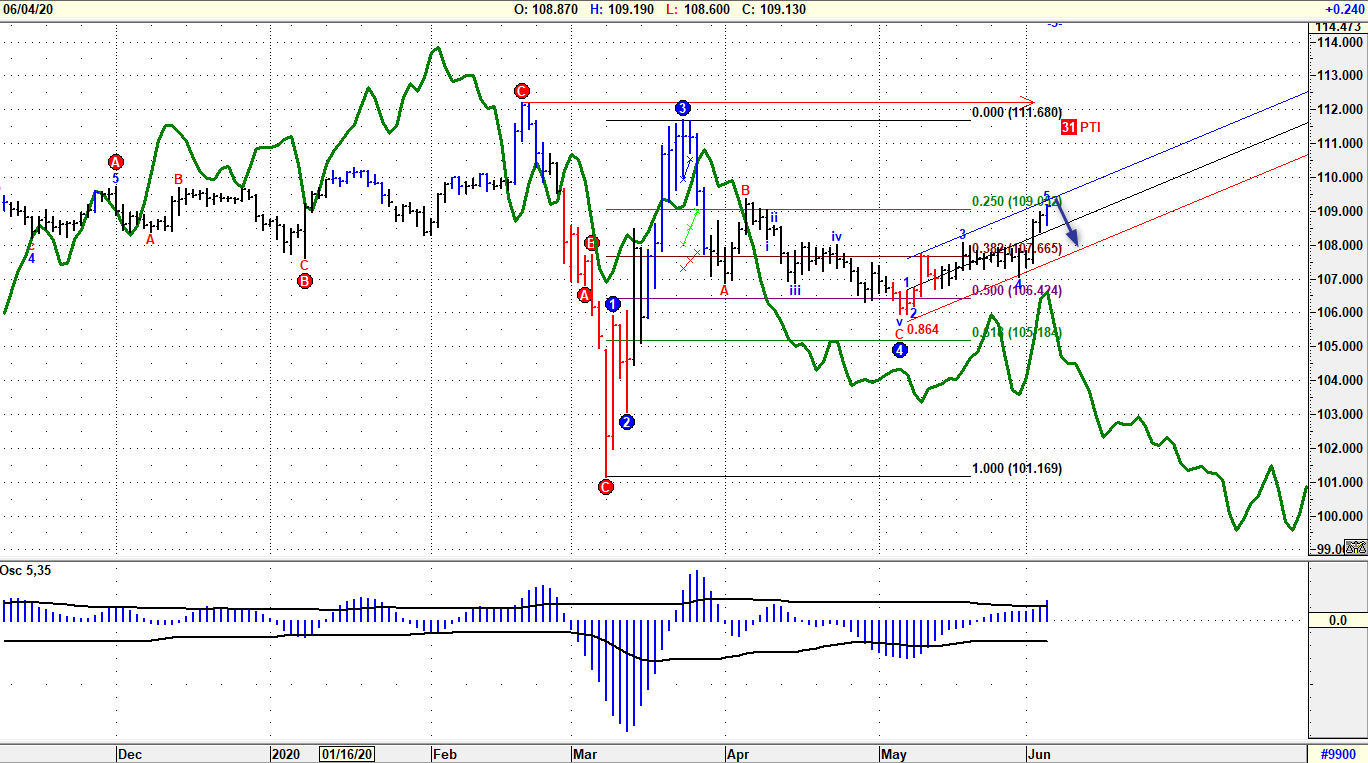Click the red 0.864 ratio label

pyautogui.click(x=922, y=329)
